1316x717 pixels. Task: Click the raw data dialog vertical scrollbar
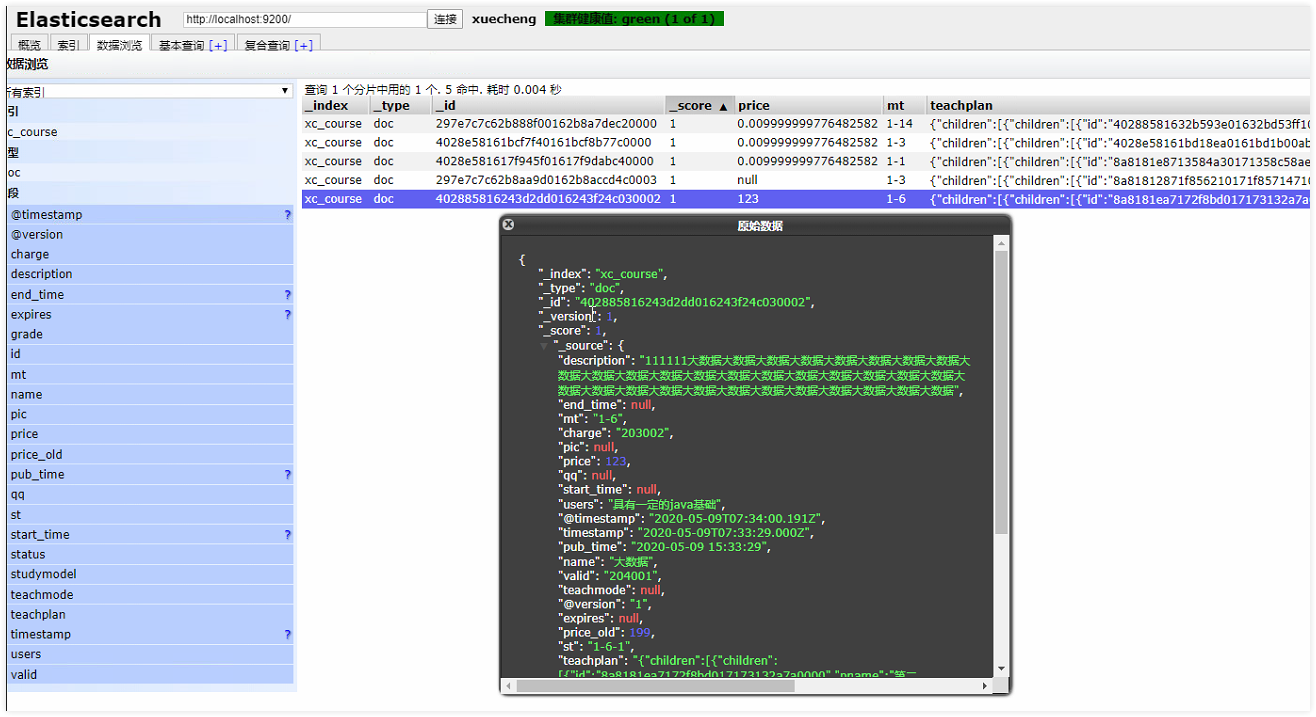pos(1002,390)
